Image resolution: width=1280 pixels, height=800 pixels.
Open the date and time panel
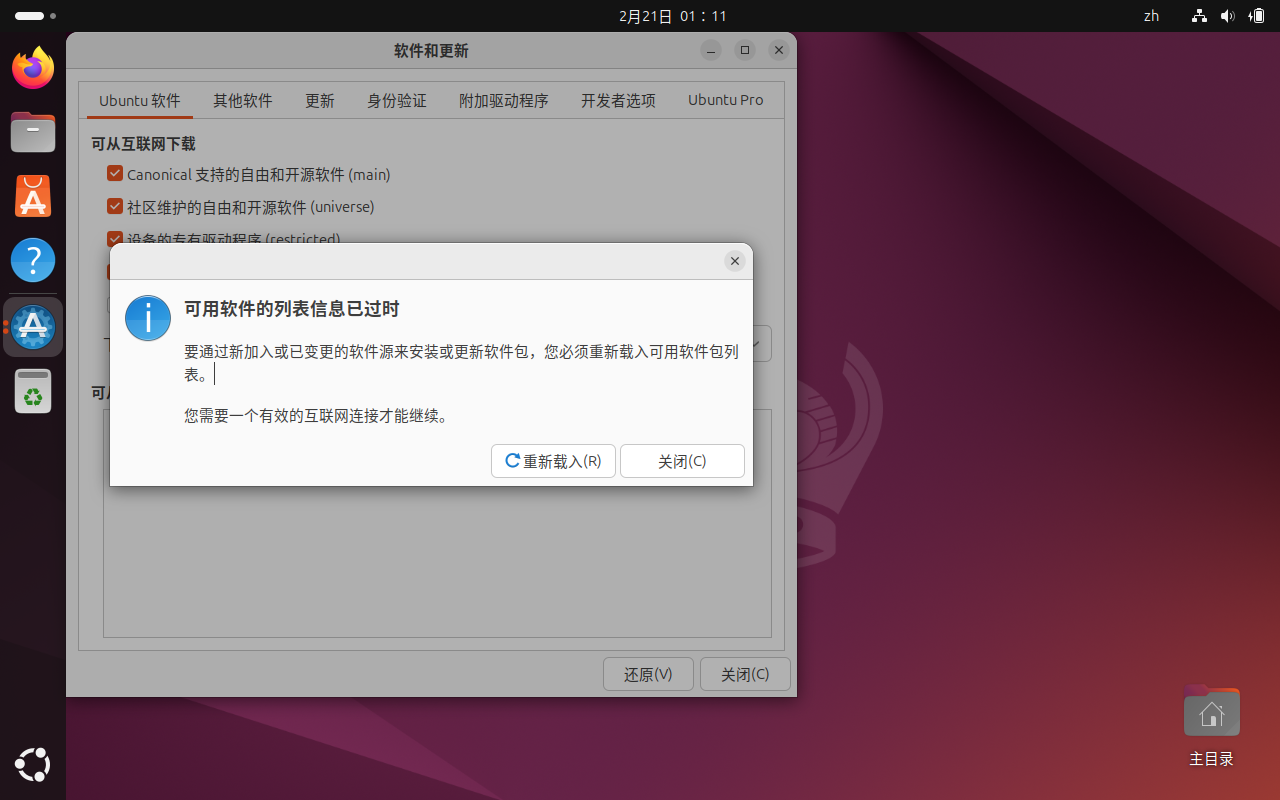tap(672, 16)
